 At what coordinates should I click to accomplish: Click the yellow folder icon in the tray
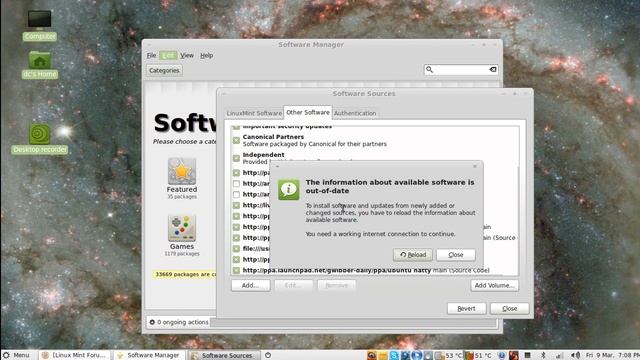[383, 356]
